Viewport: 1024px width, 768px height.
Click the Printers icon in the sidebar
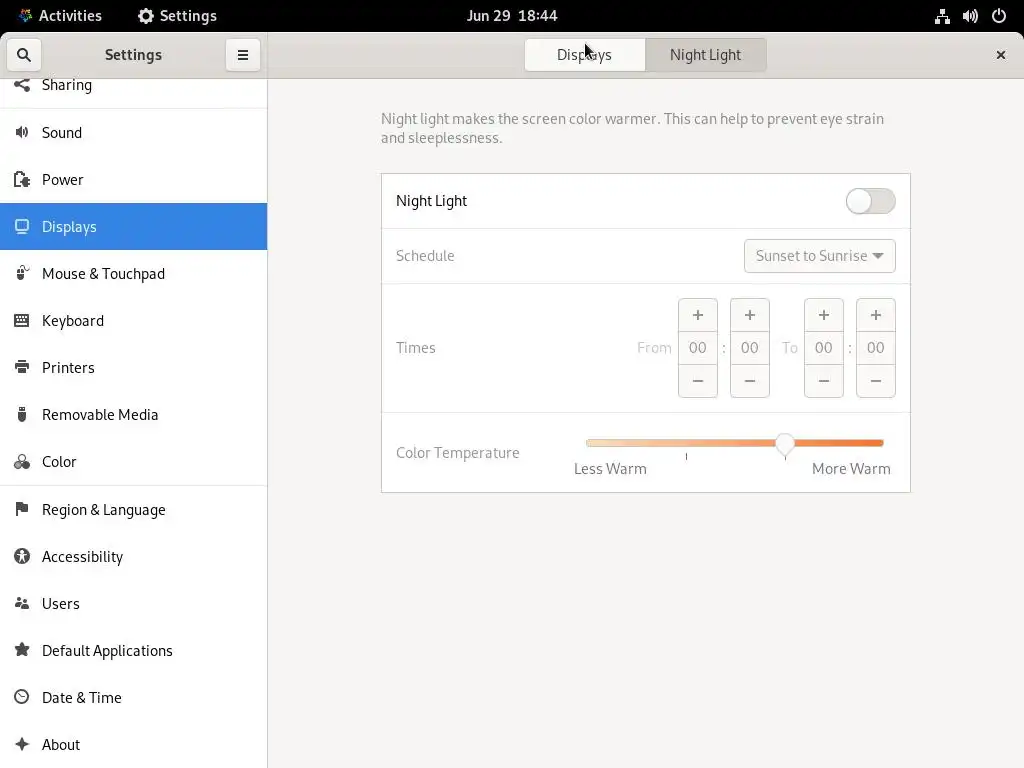(x=22, y=368)
